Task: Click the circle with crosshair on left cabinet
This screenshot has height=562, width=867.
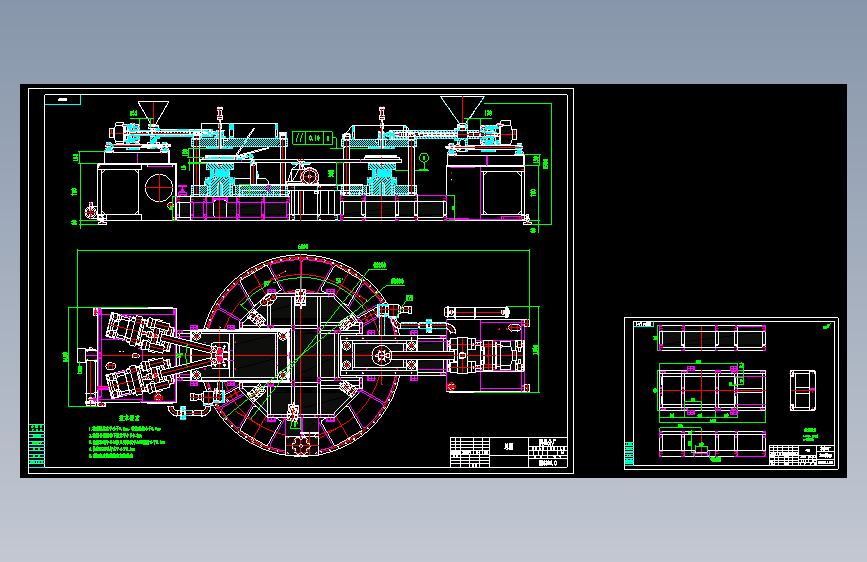Action: pos(159,188)
